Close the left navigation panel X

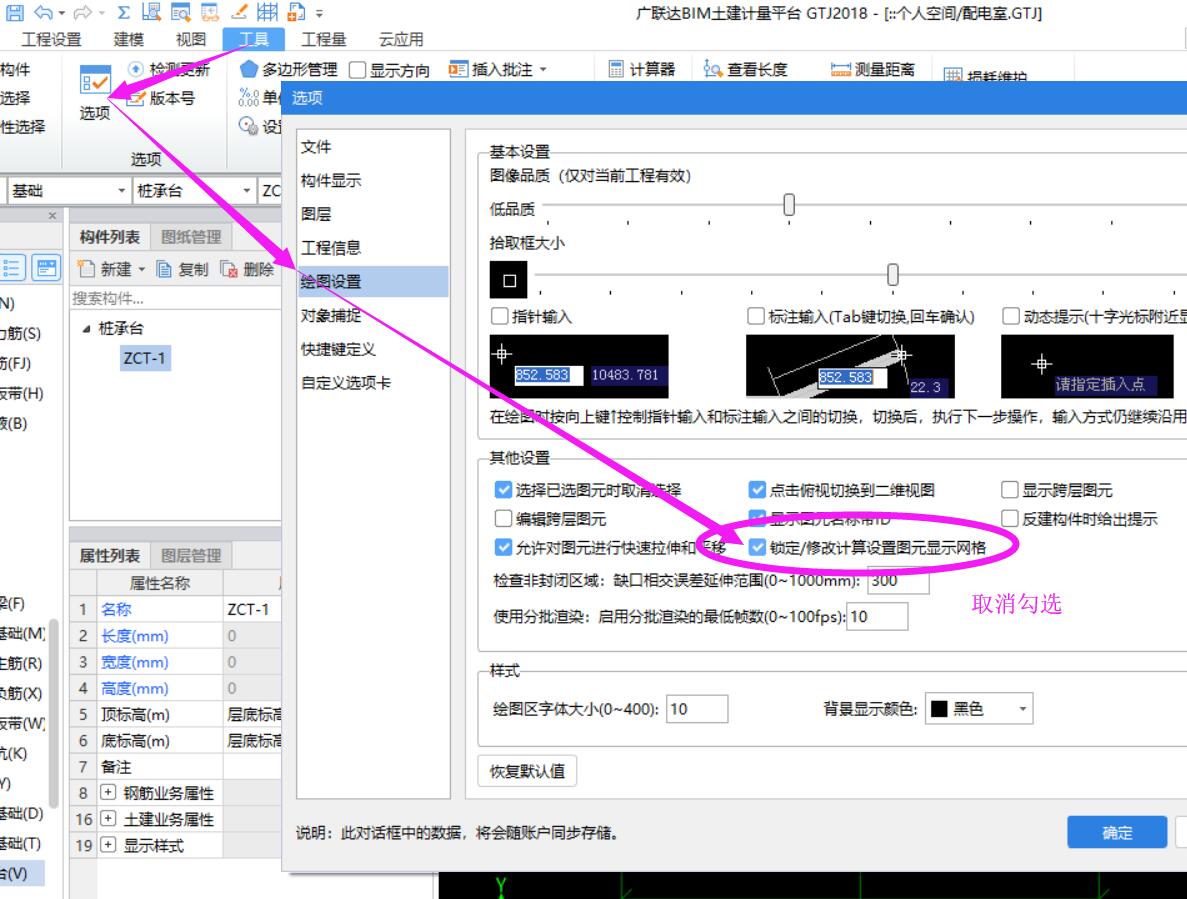pos(52,216)
